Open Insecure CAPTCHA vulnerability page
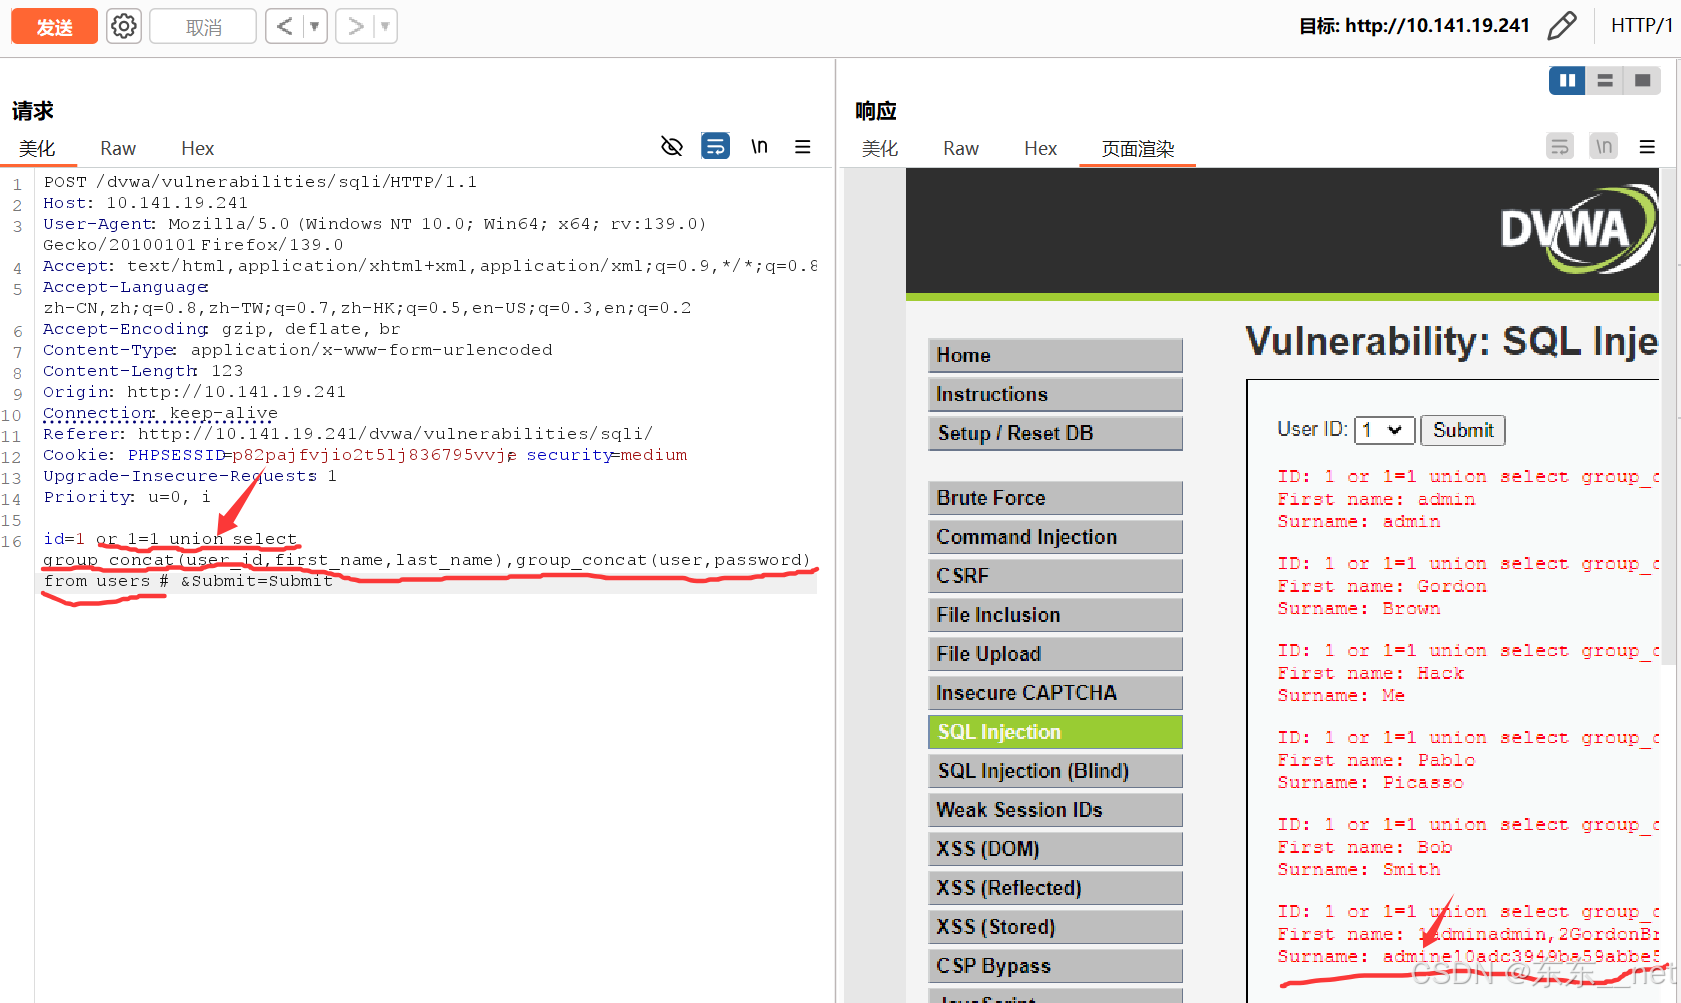 [1055, 693]
